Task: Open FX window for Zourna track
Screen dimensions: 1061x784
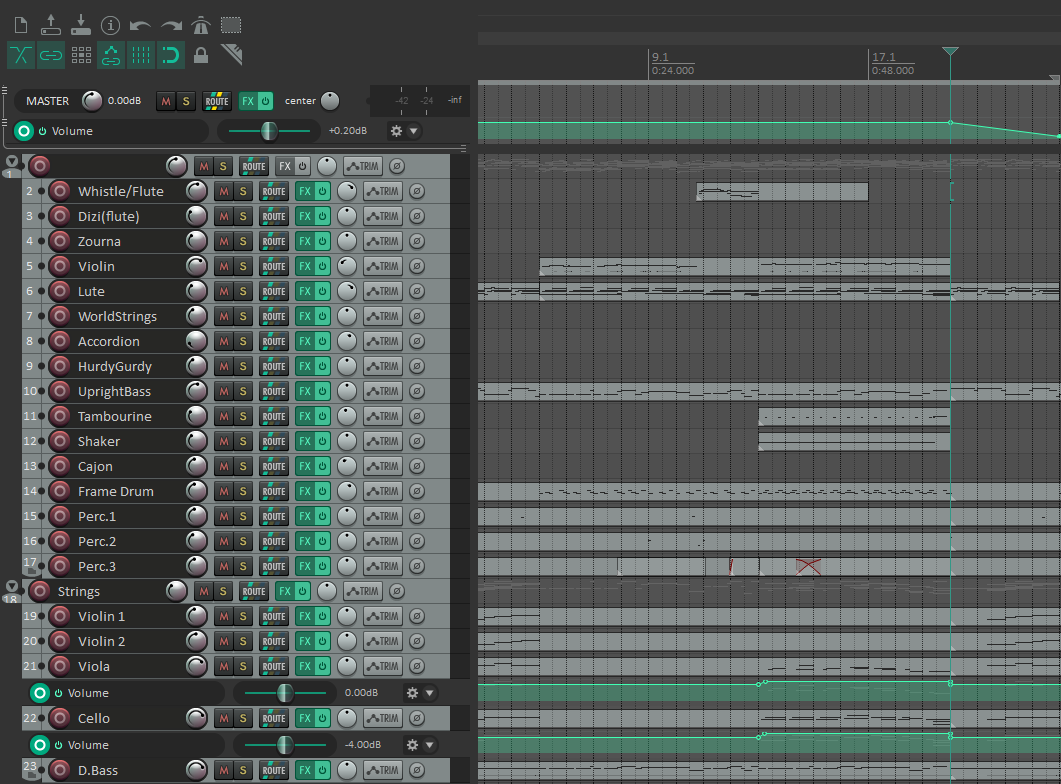Action: click(x=305, y=241)
